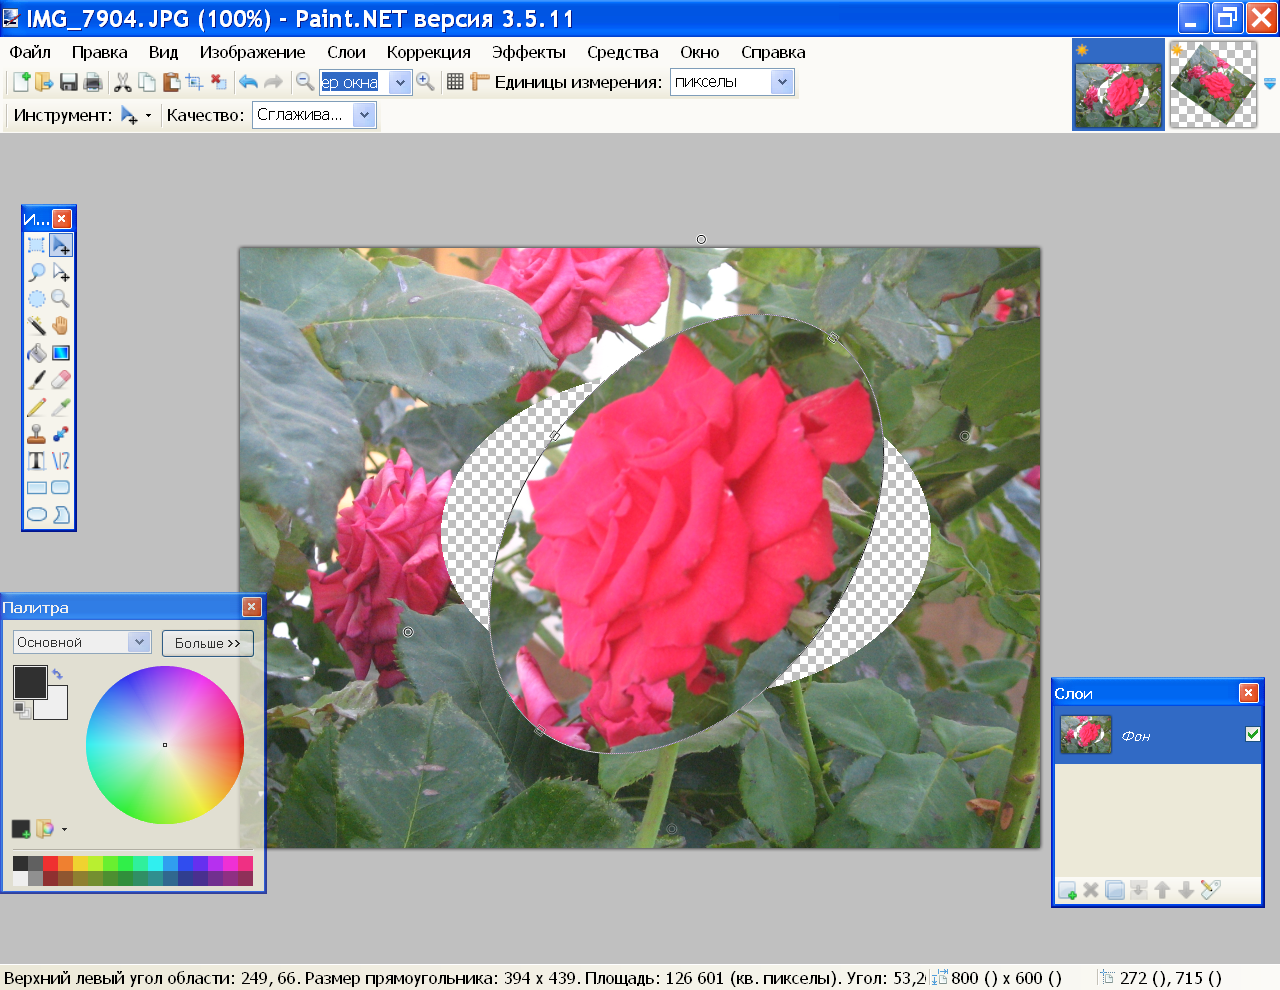Toggle the pixel grid icon

pyautogui.click(x=455, y=82)
